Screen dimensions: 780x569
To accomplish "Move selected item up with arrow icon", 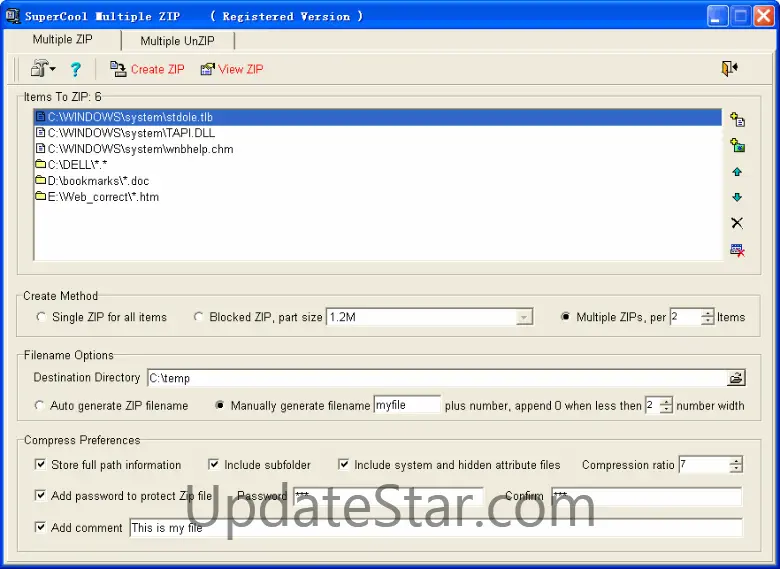I will (x=737, y=172).
